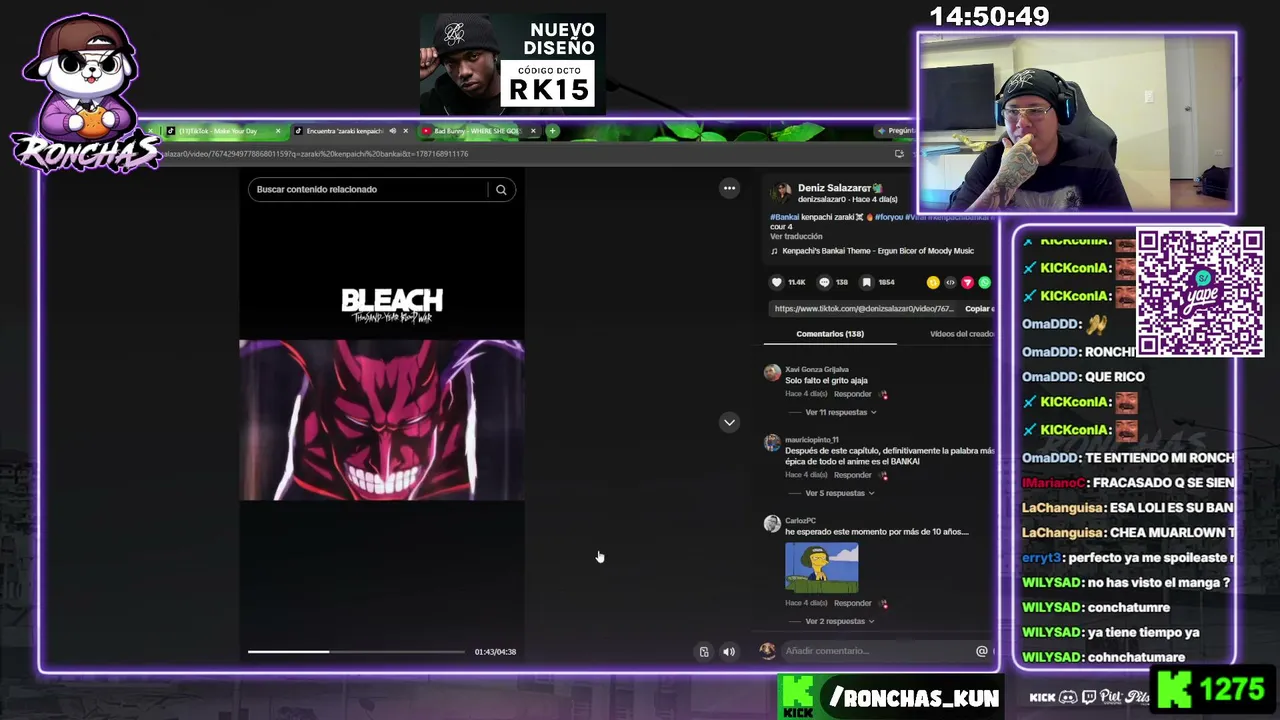The image size is (1280, 720).
Task: Open Deniz Salazar's profile avatar
Action: (781, 192)
